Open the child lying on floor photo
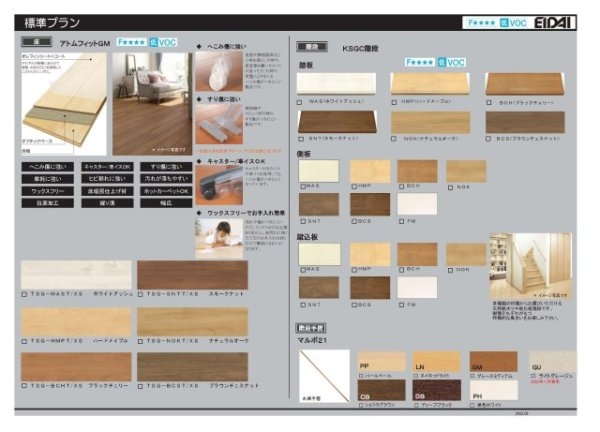The height and width of the screenshot is (432, 600). point(219,239)
